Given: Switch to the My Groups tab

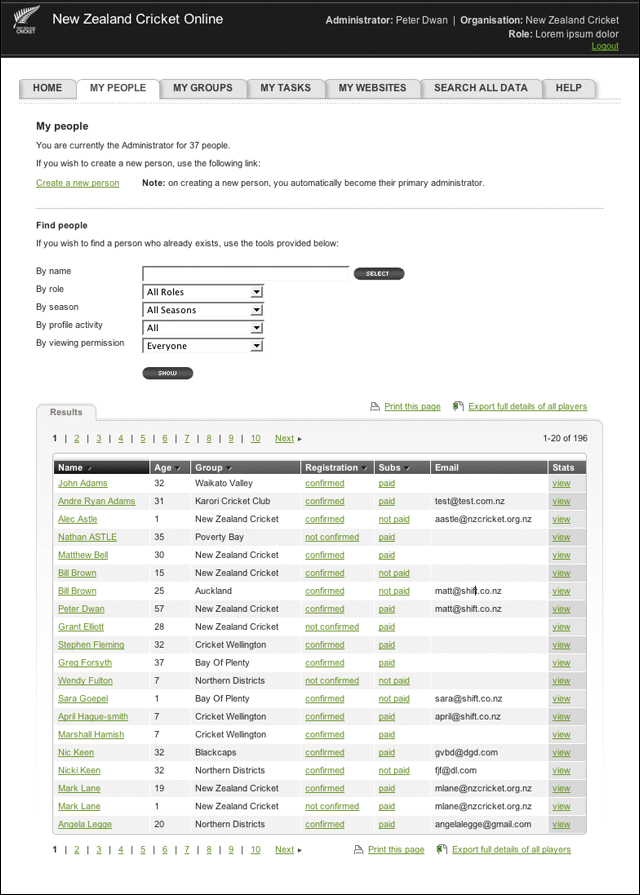Looking at the screenshot, I should [202, 88].
